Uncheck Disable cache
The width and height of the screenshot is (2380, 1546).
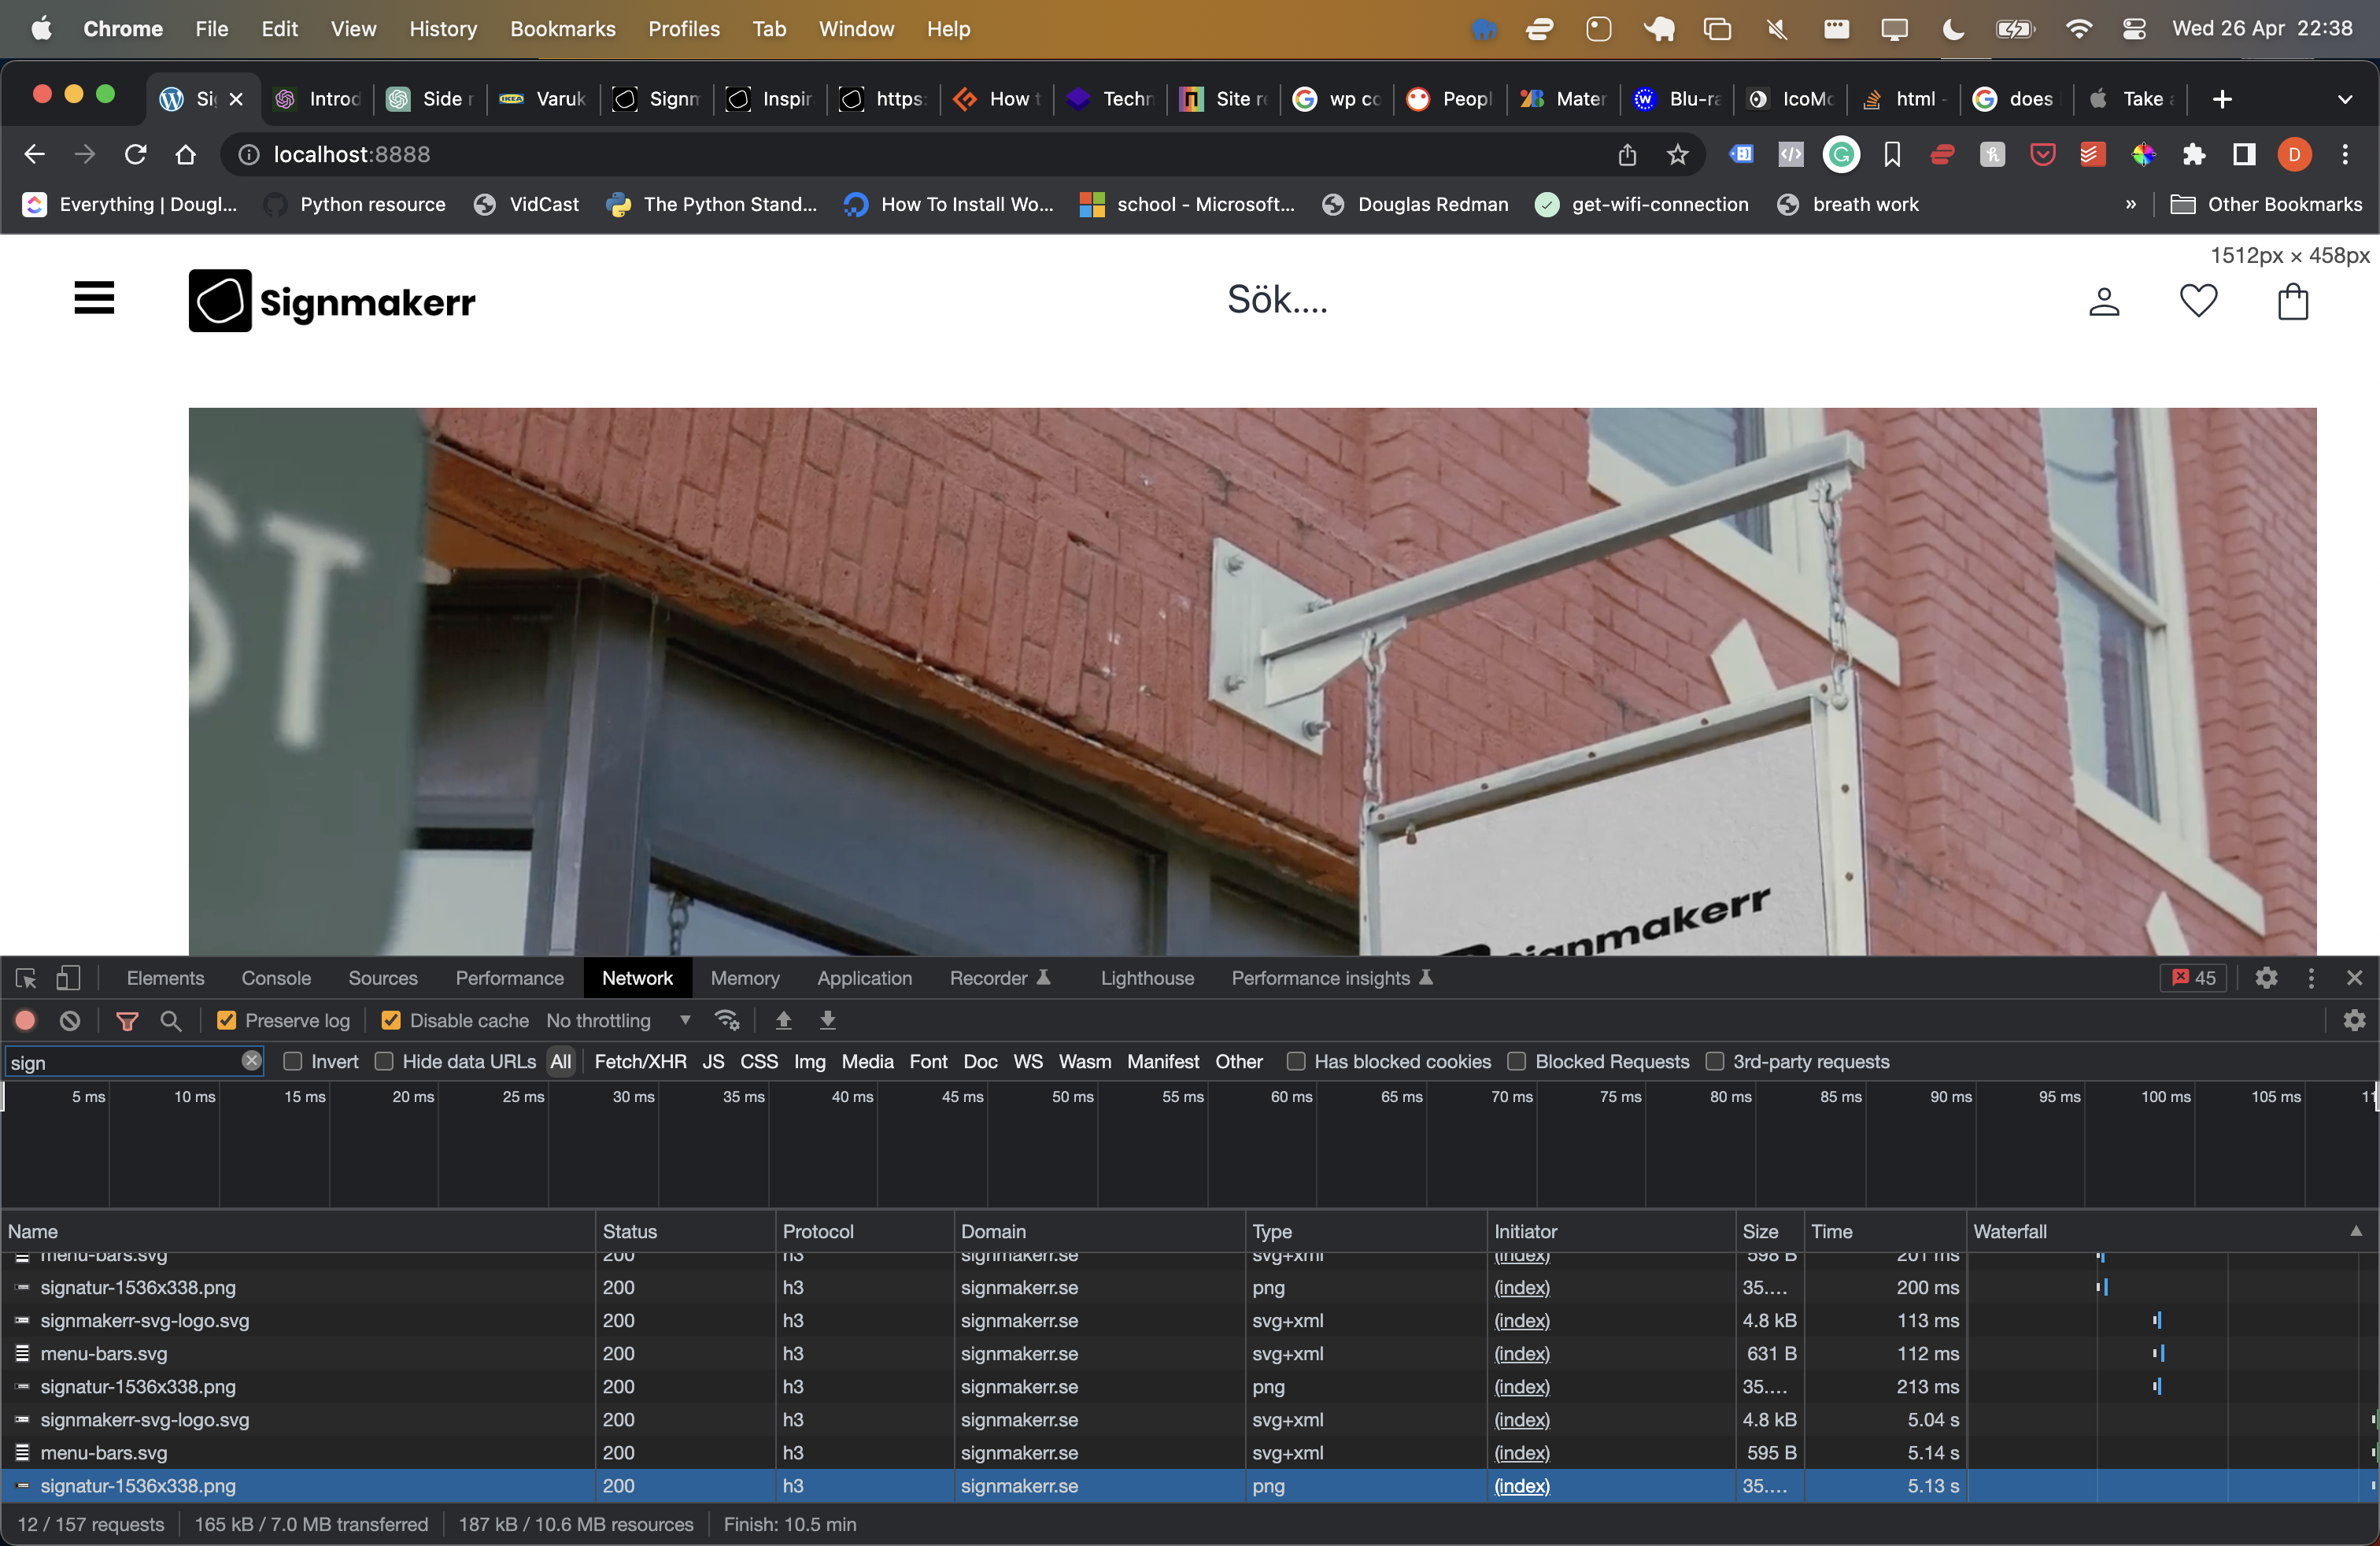pyautogui.click(x=391, y=1020)
